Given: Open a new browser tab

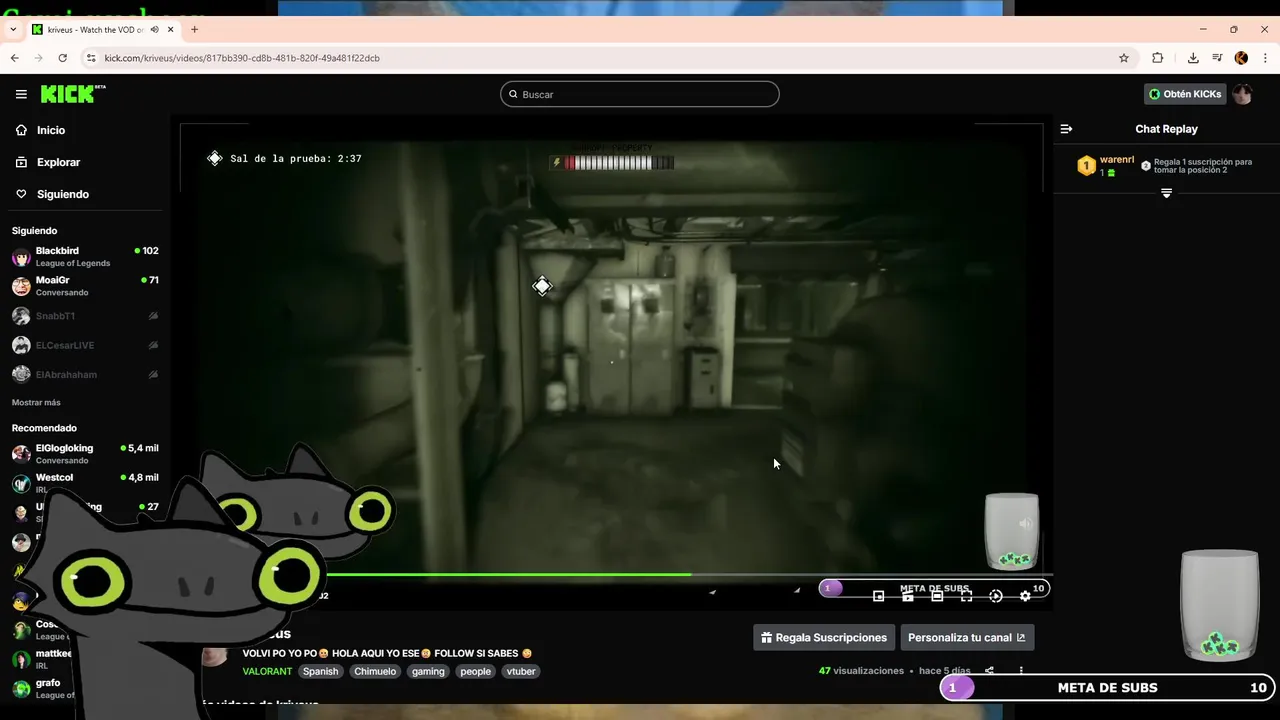Looking at the screenshot, I should pos(194,29).
